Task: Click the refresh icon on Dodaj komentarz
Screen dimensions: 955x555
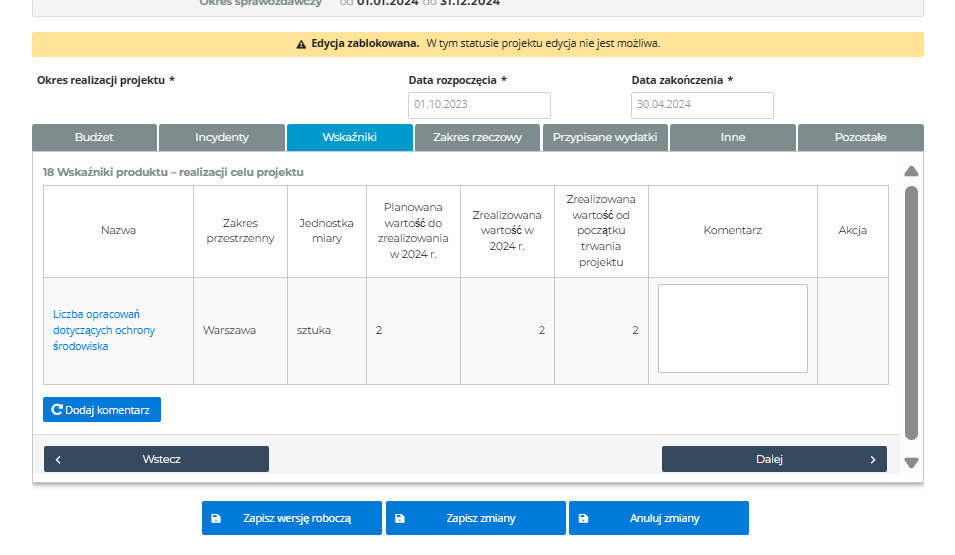Action: (57, 410)
